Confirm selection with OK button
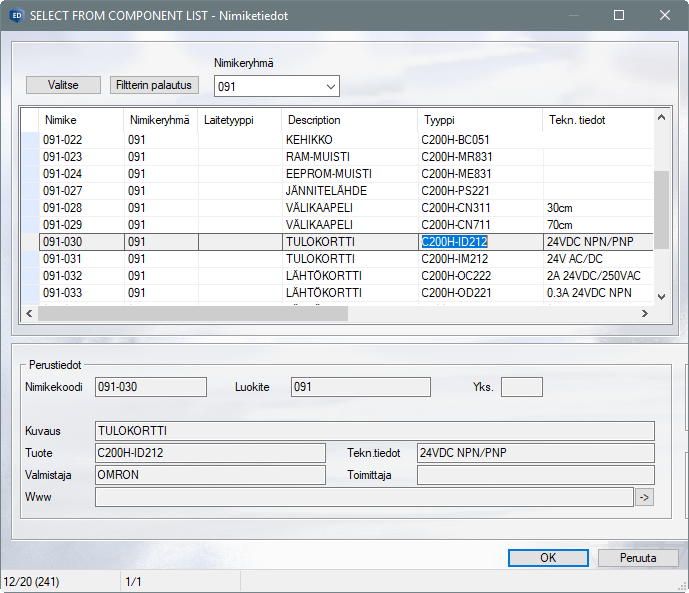The width and height of the screenshot is (689, 593). pos(548,558)
